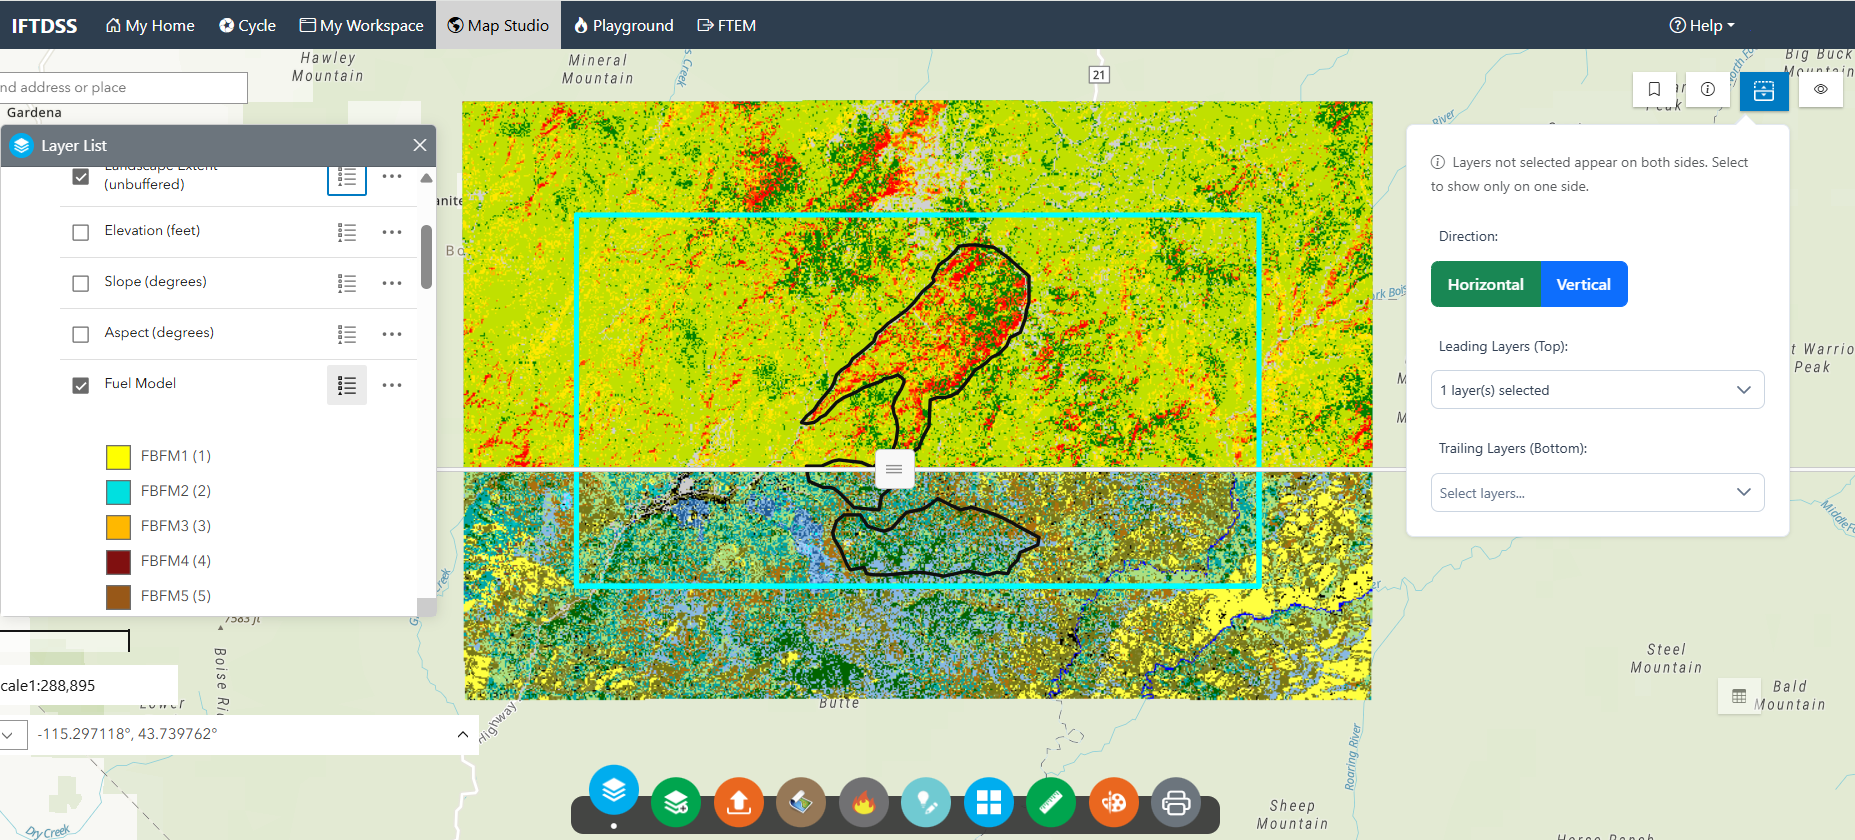Open options menu for Fuel Model layer

click(392, 385)
